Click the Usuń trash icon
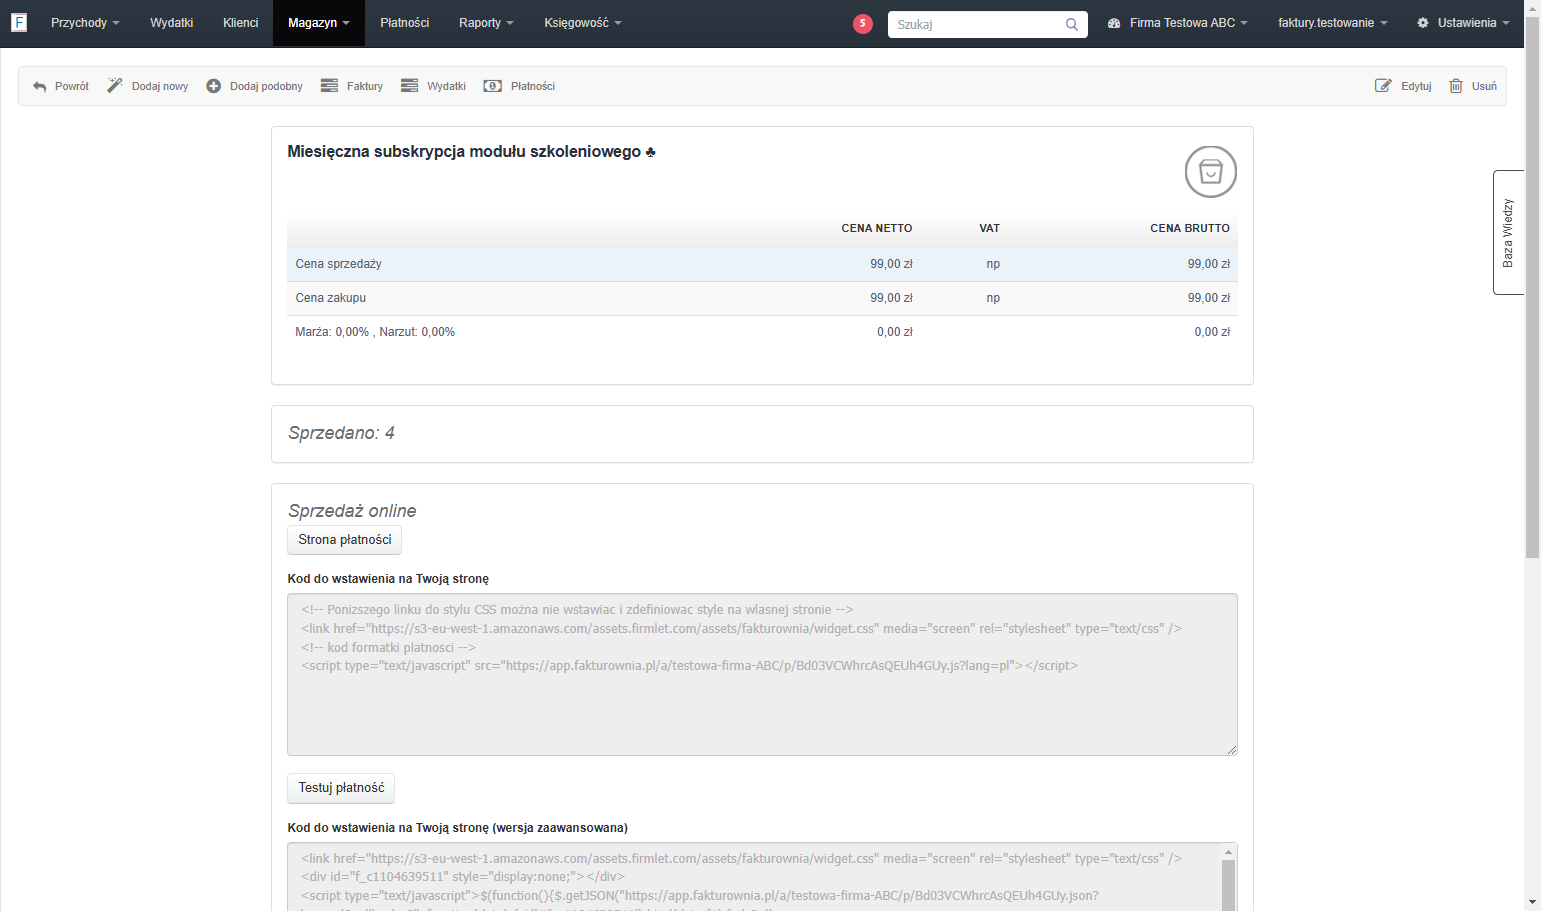The height and width of the screenshot is (911, 1541). click(x=1456, y=86)
